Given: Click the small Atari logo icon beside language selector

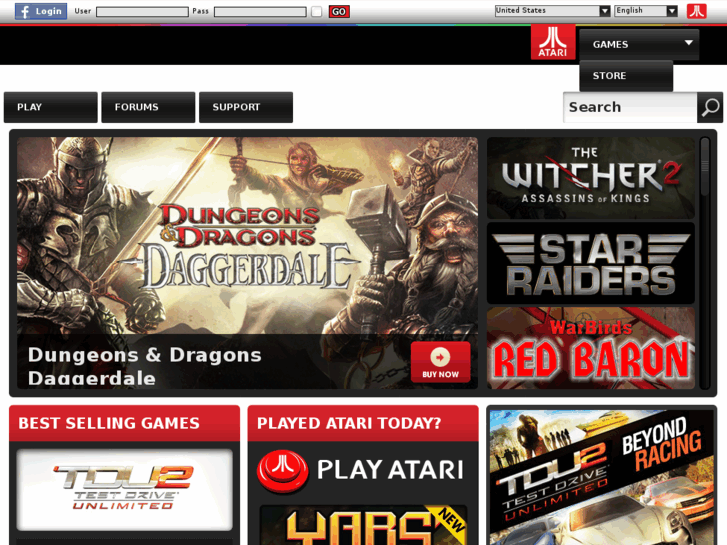Looking at the screenshot, I should [696, 11].
